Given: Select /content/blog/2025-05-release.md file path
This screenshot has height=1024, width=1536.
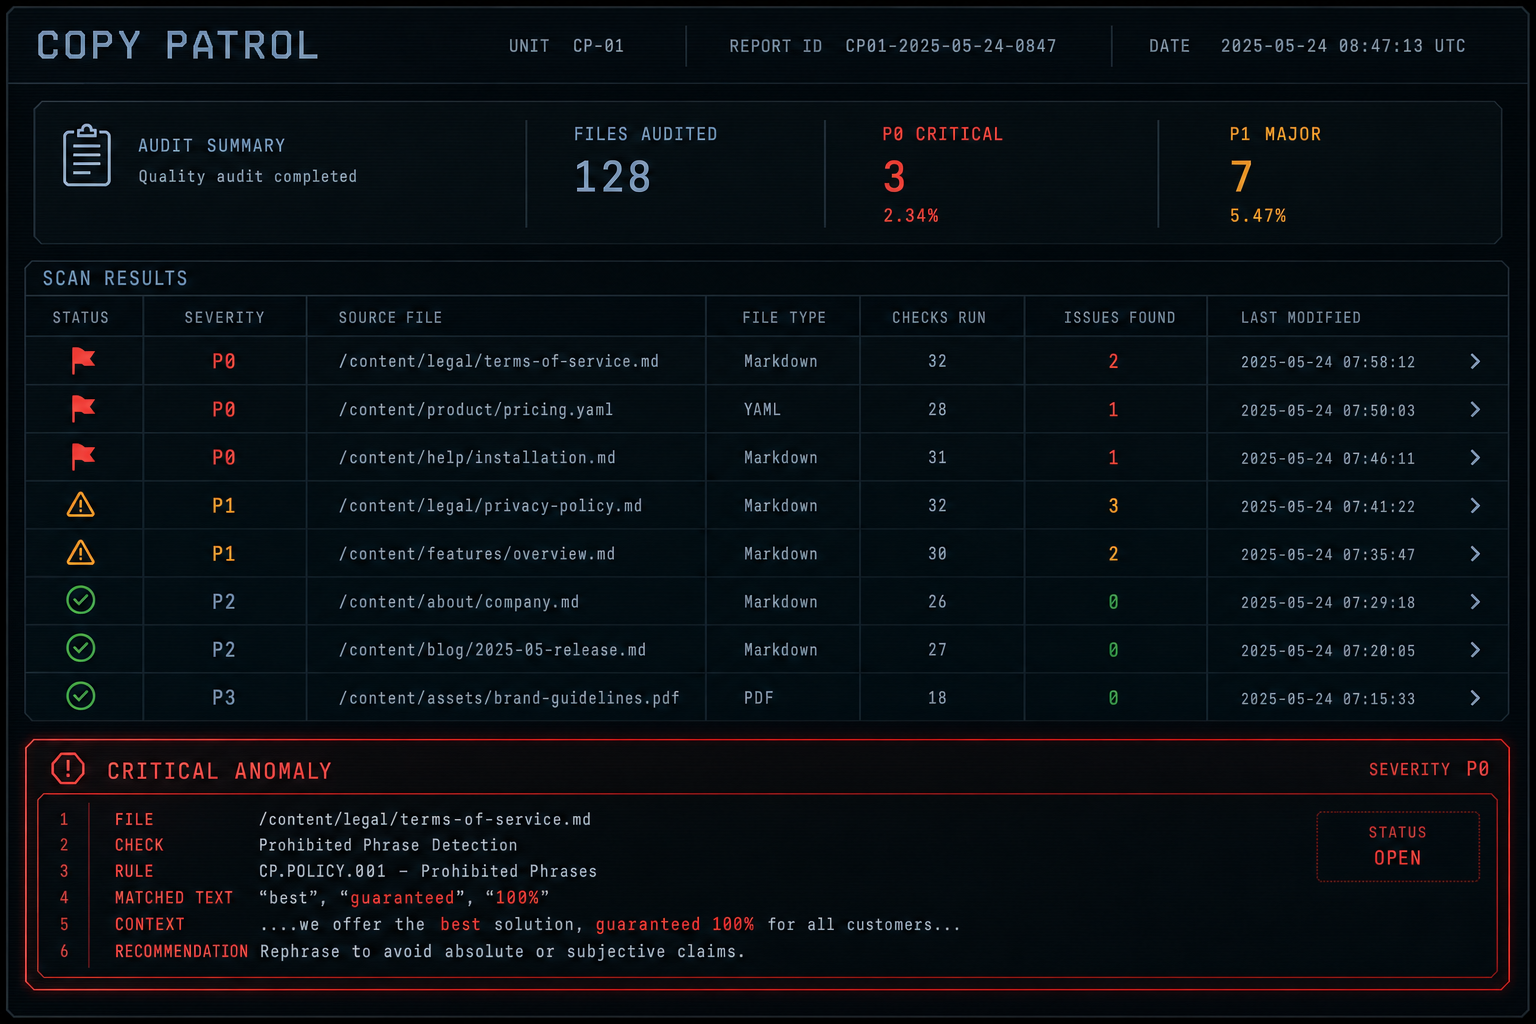Looking at the screenshot, I should pos(492,649).
